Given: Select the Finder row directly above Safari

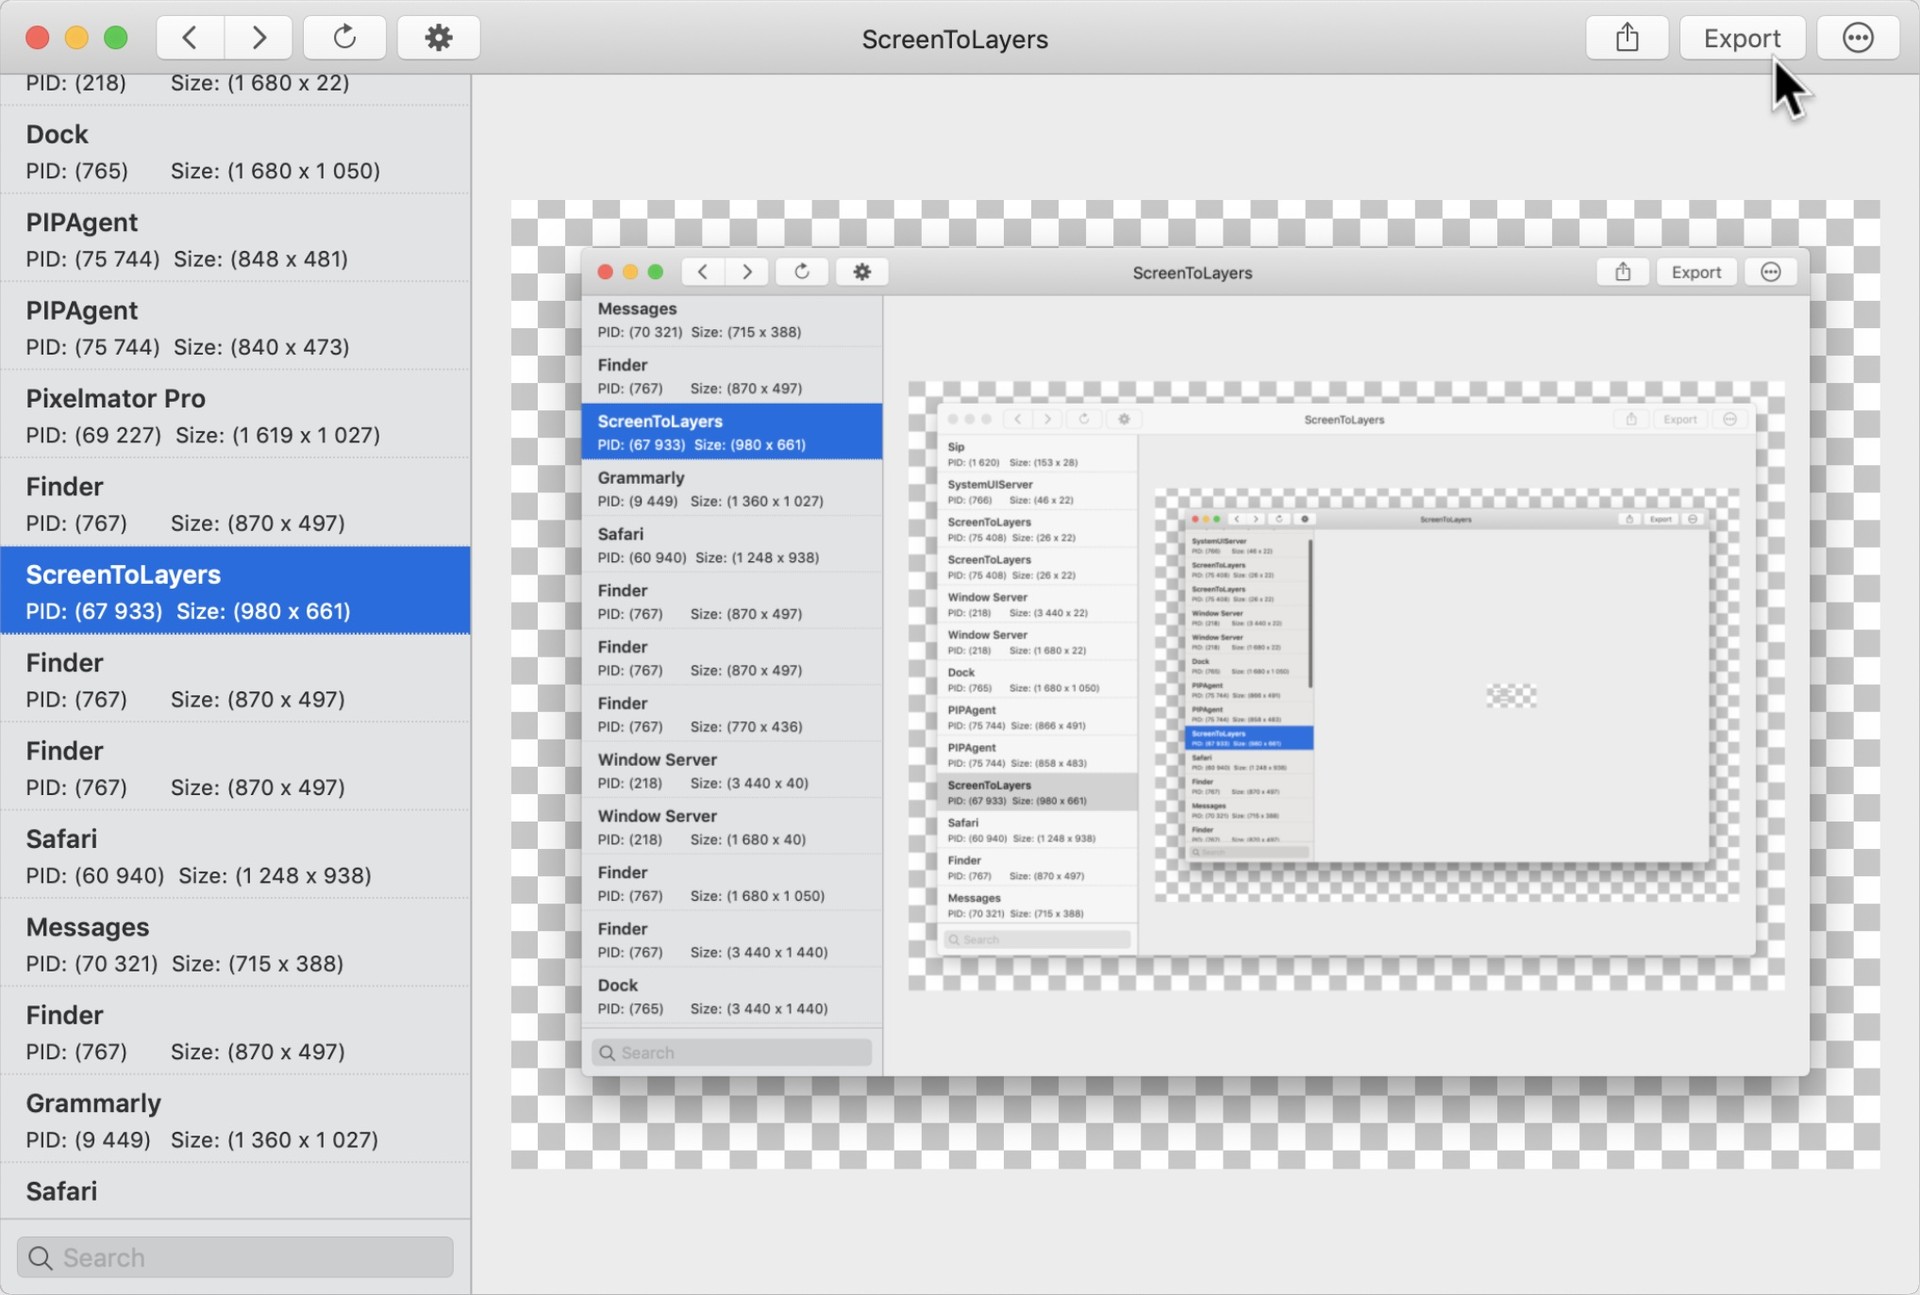Looking at the screenshot, I should [x=235, y=766].
